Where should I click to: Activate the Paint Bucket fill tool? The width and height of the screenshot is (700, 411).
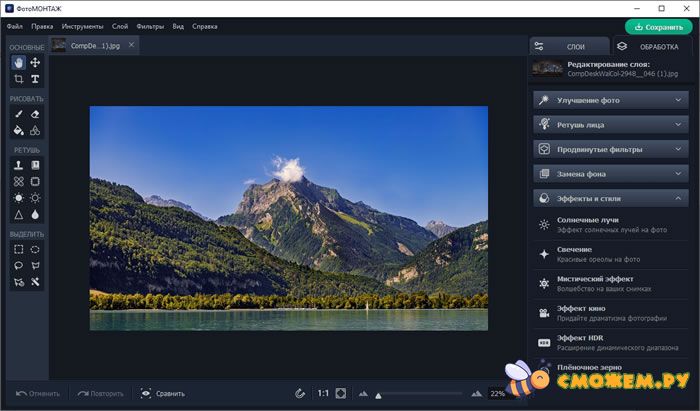[19, 131]
